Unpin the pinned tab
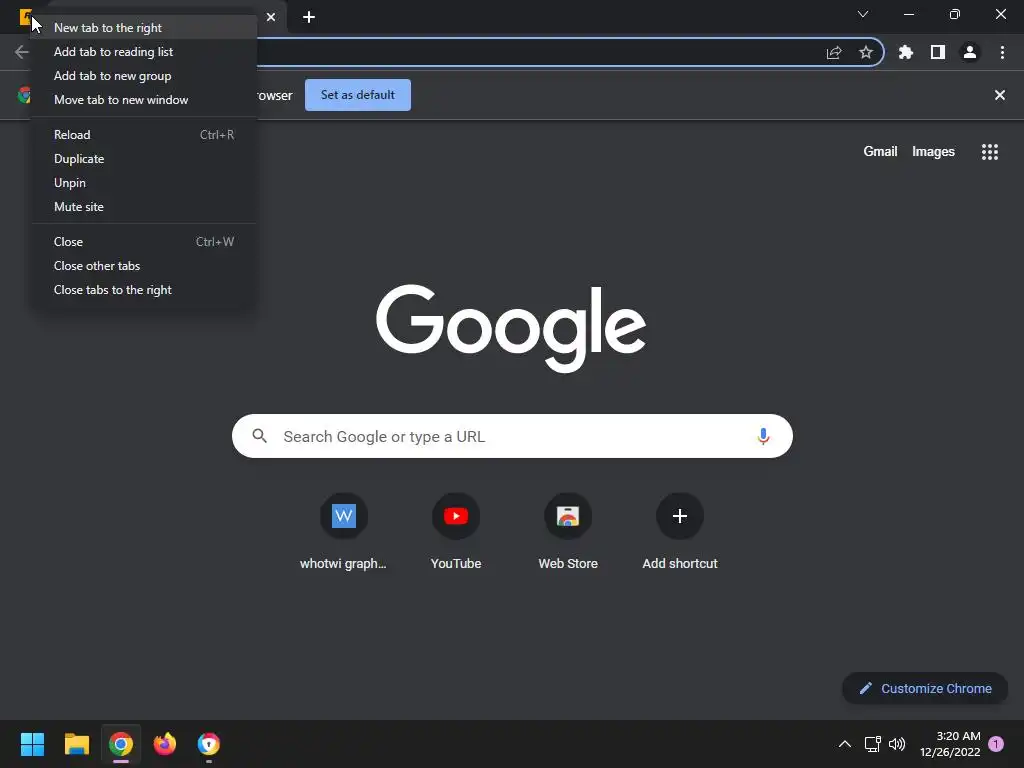Screen dimensions: 1024x768 coord(144,183)
